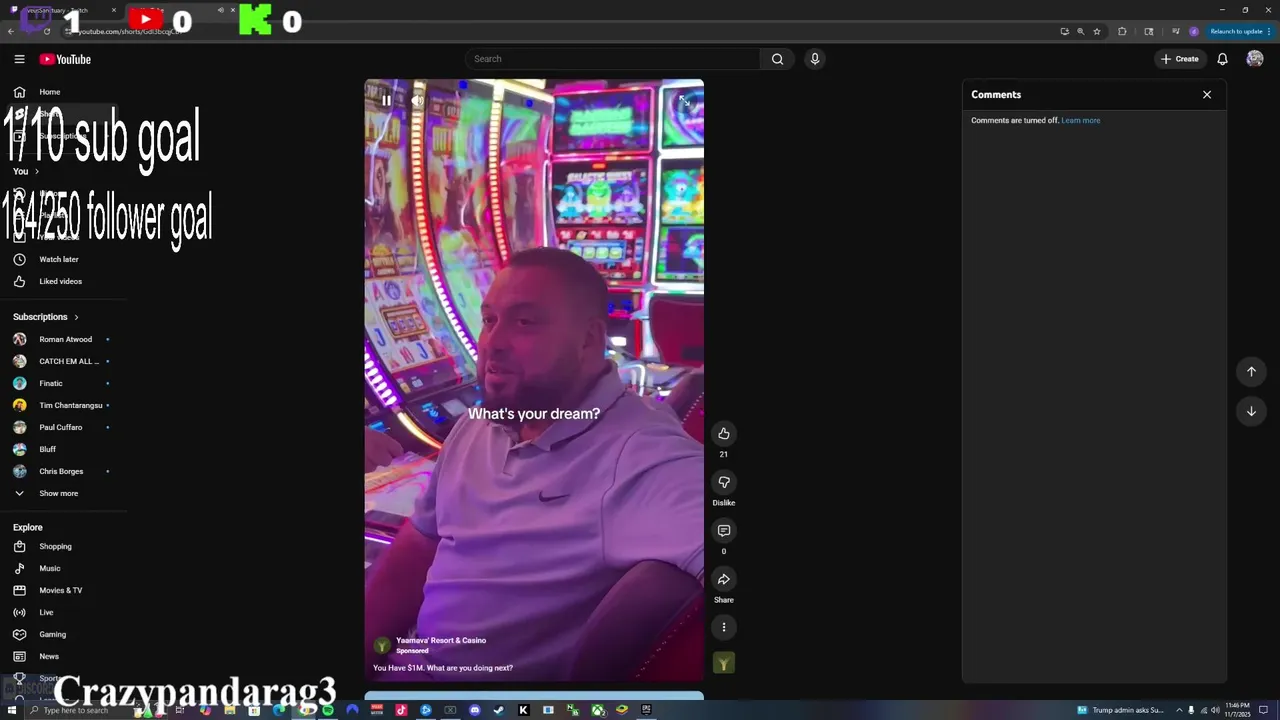1280x720 pixels.
Task: Open Discord from the taskbar
Action: [475, 710]
